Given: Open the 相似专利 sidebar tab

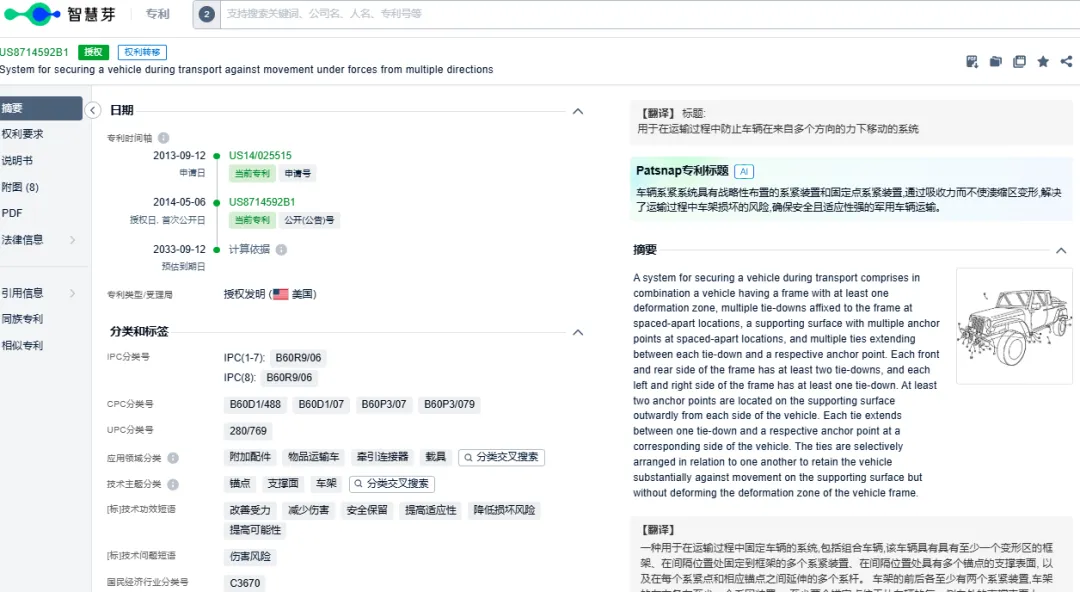Looking at the screenshot, I should (22, 345).
